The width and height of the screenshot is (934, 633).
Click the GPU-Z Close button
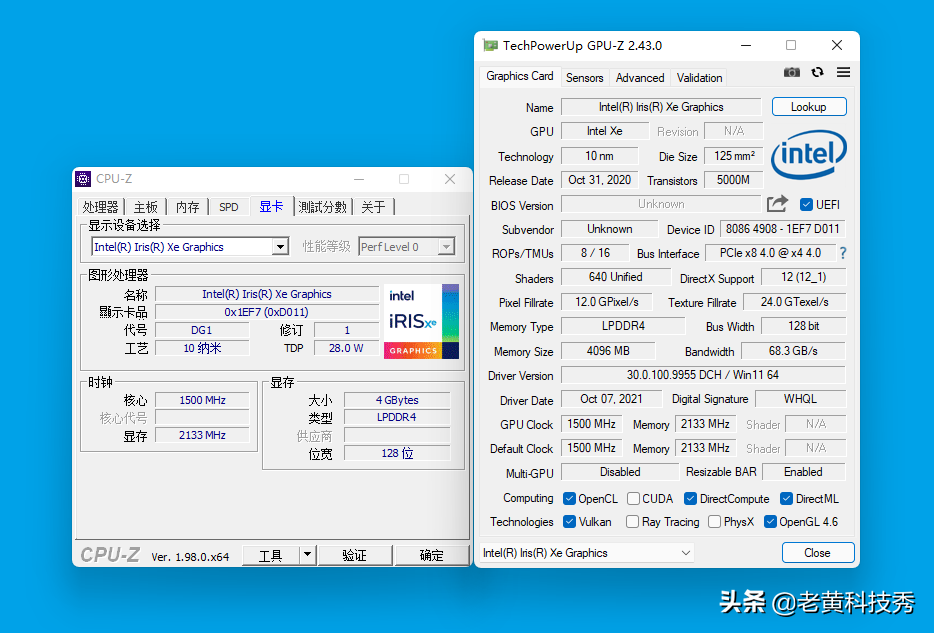pos(817,553)
